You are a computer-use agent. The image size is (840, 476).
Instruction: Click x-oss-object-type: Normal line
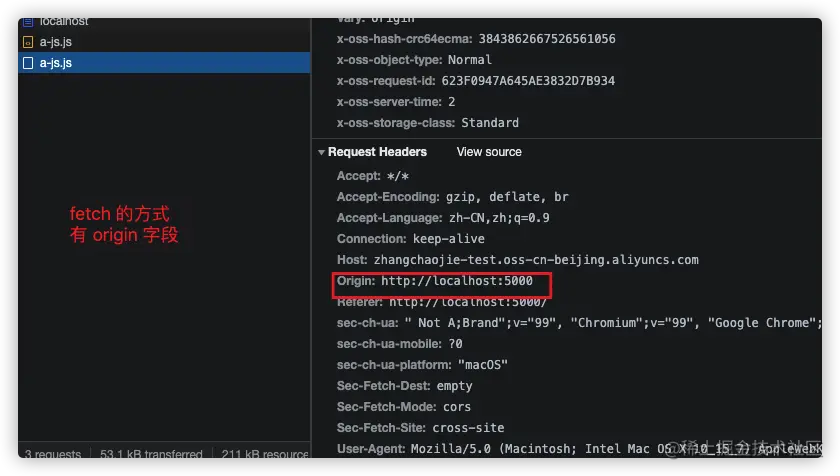pos(414,59)
